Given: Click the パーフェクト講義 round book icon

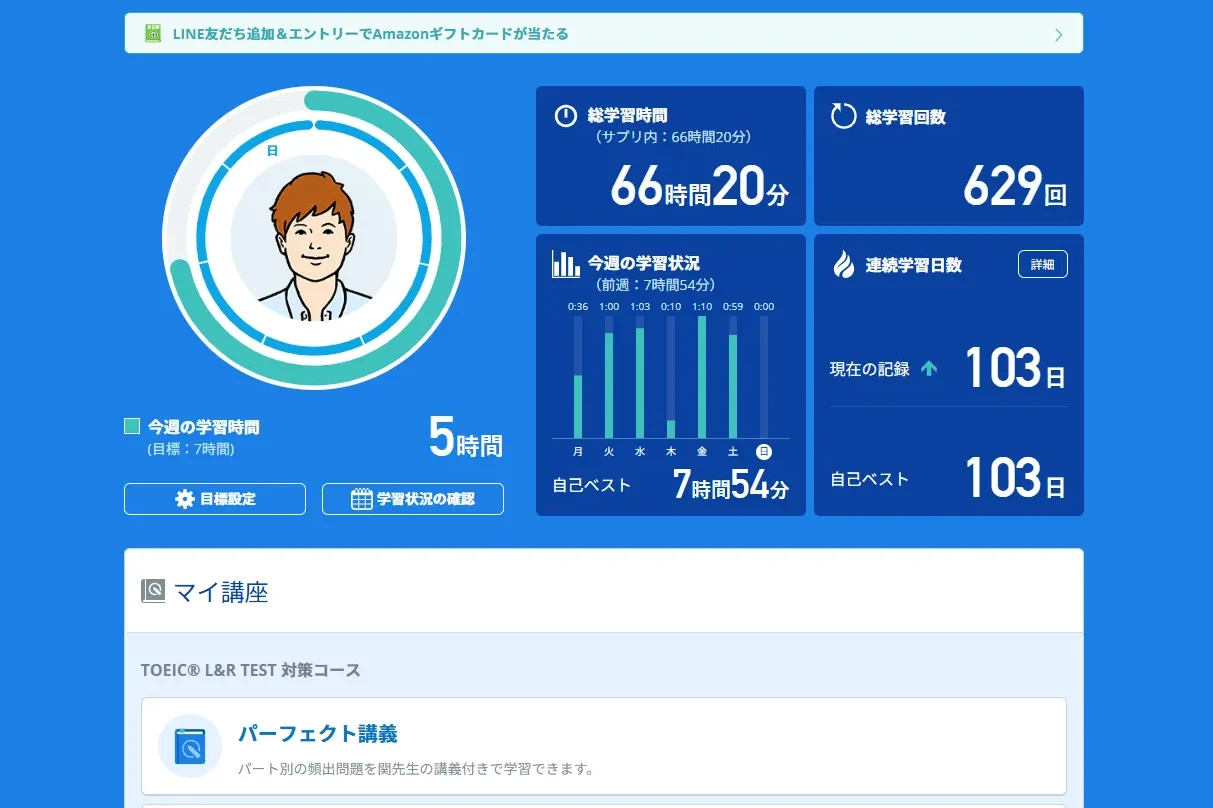Looking at the screenshot, I should (190, 746).
